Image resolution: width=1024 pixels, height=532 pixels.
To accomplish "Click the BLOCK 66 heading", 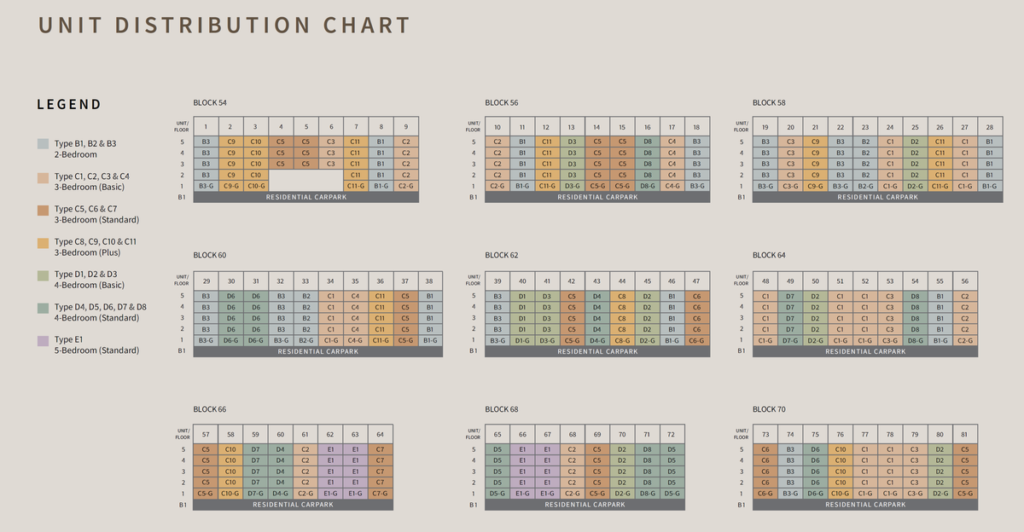I will [x=209, y=409].
